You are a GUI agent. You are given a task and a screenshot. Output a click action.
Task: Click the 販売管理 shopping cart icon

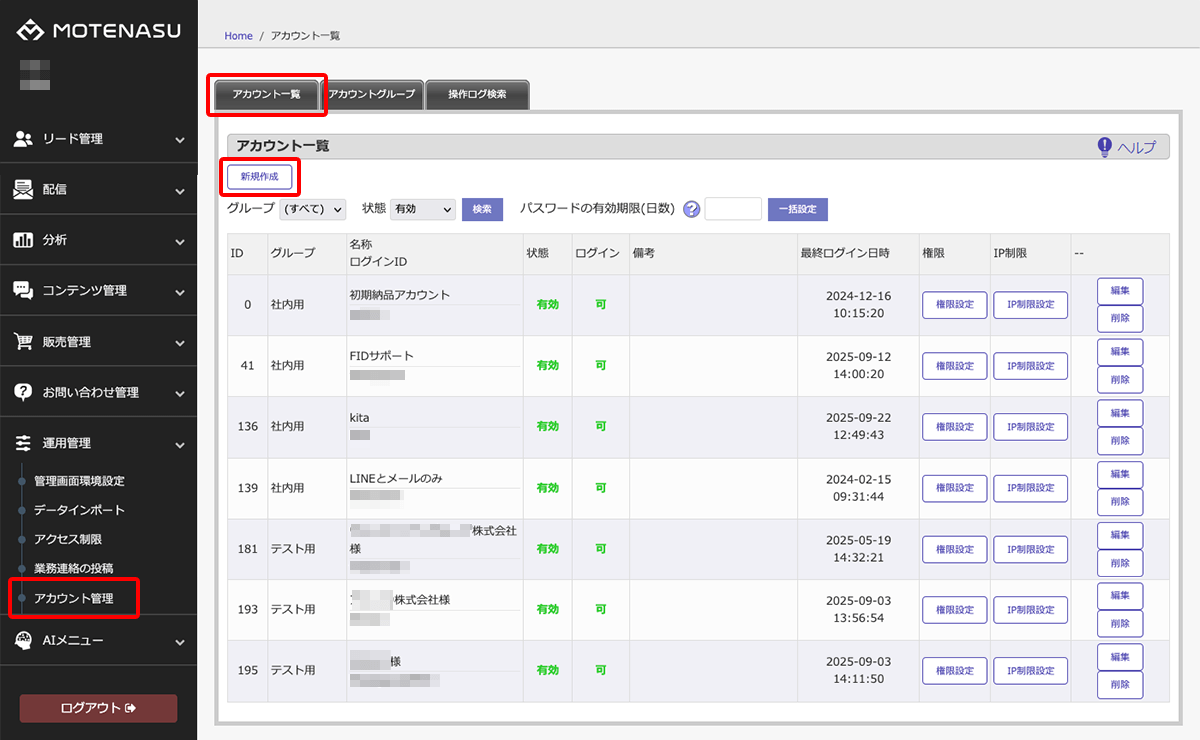(23, 342)
